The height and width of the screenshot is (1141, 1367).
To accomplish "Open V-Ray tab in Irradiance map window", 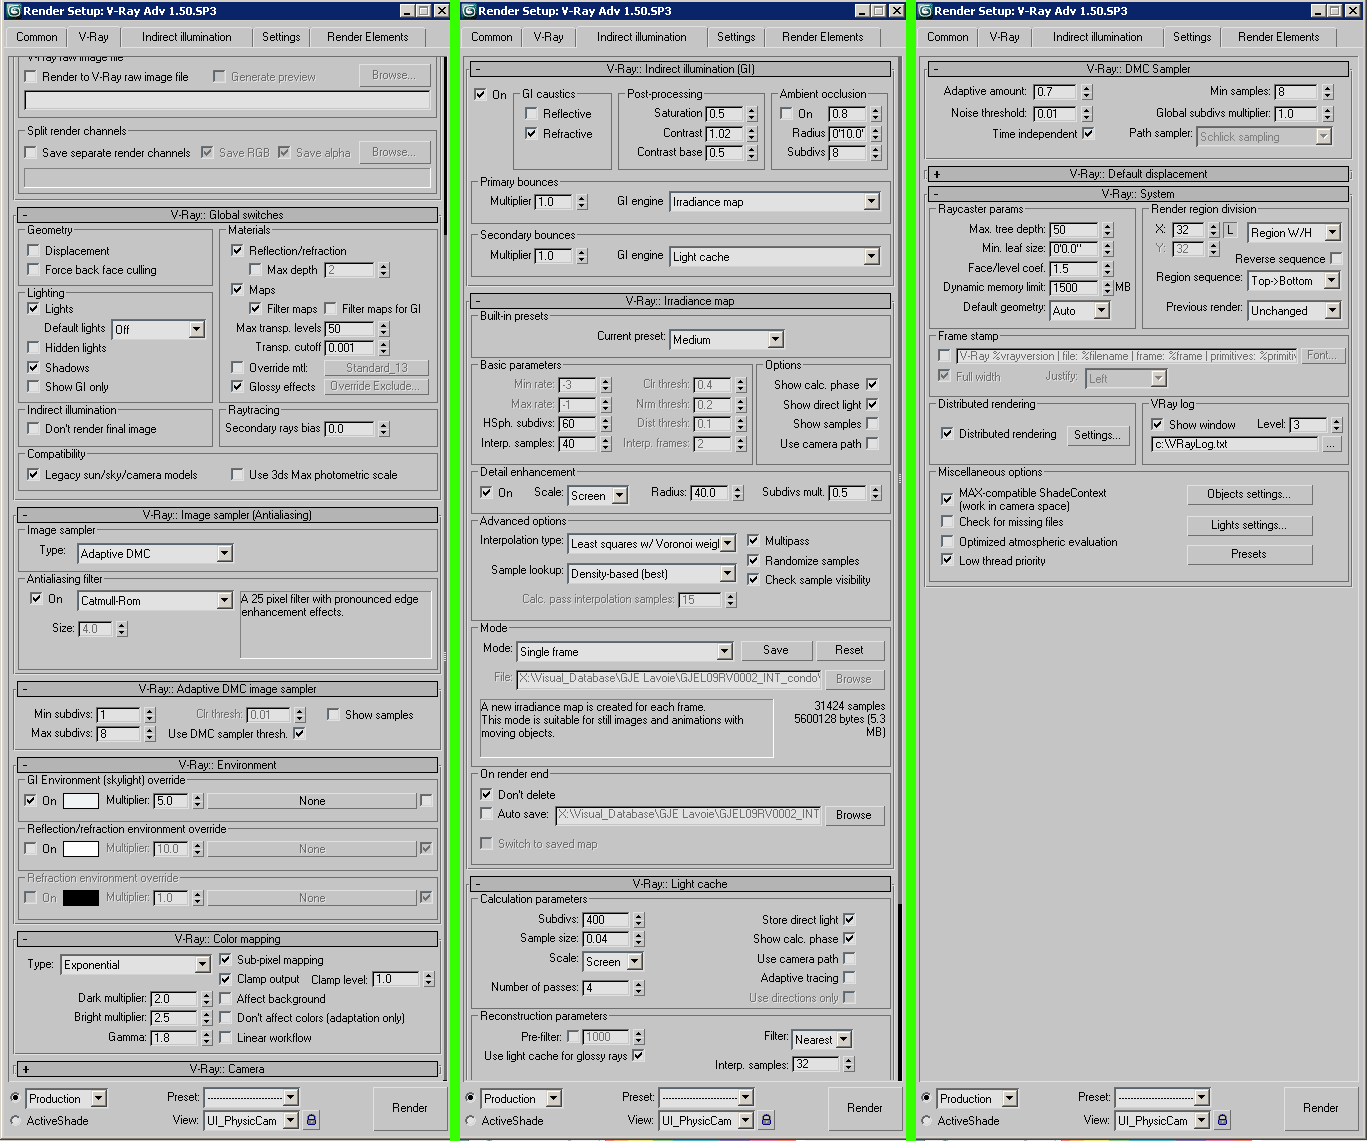I will coord(548,37).
